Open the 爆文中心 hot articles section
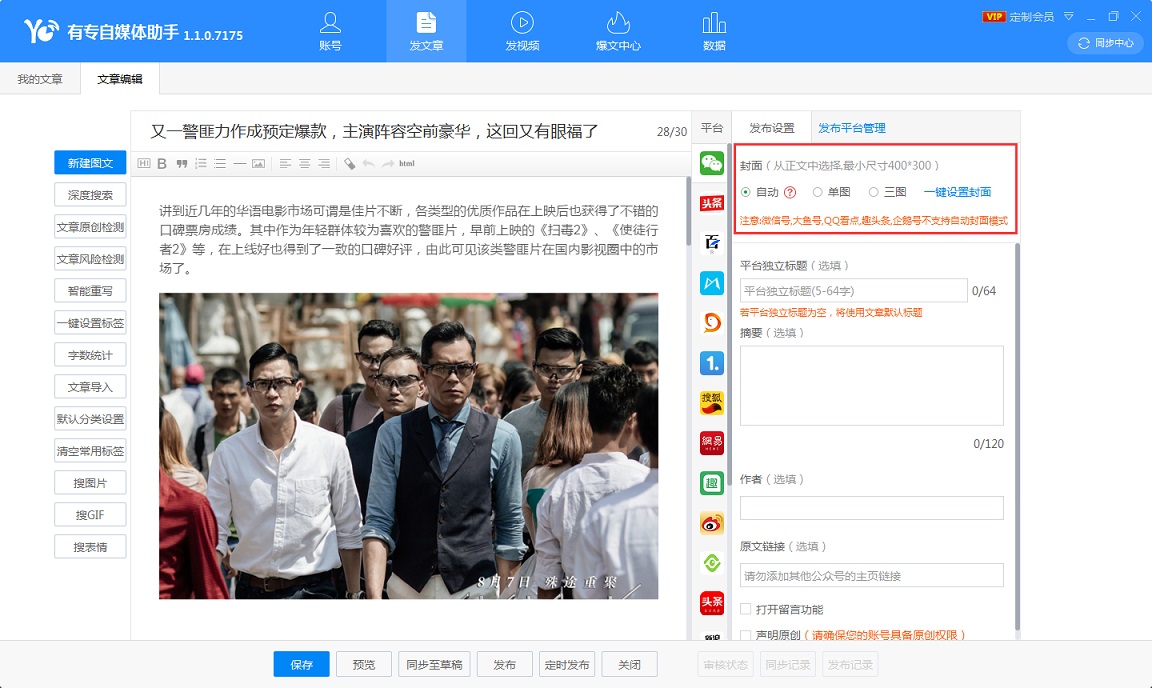 click(x=618, y=31)
